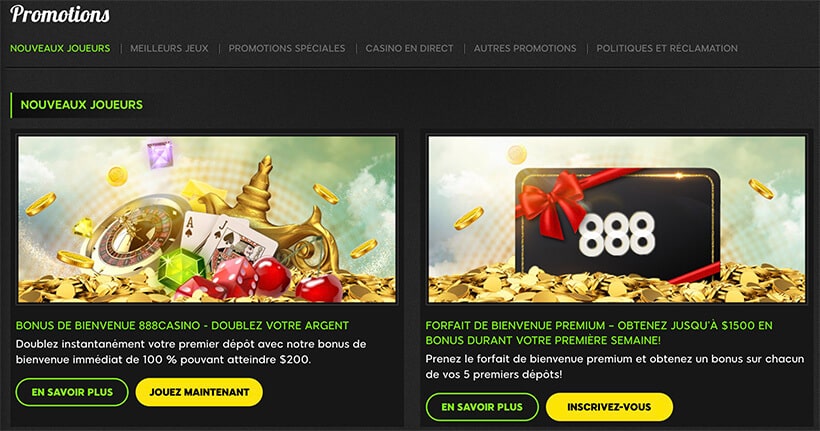Open Autres Promotions tab

(x=525, y=48)
